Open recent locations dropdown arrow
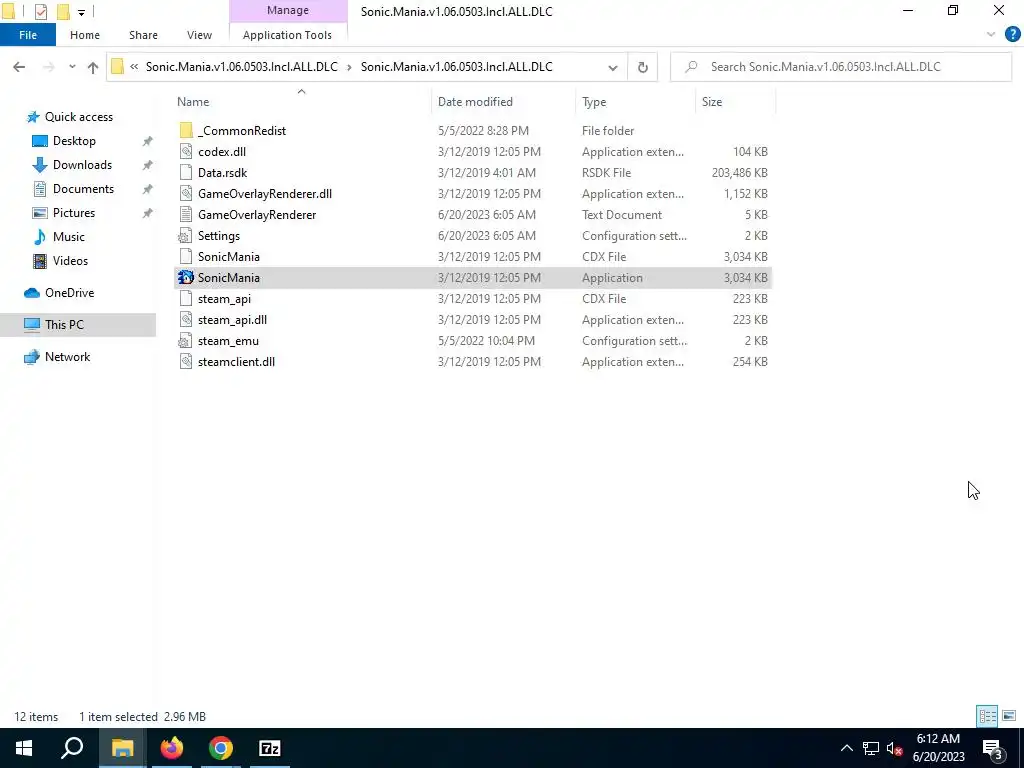This screenshot has width=1024, height=768. tap(72, 67)
